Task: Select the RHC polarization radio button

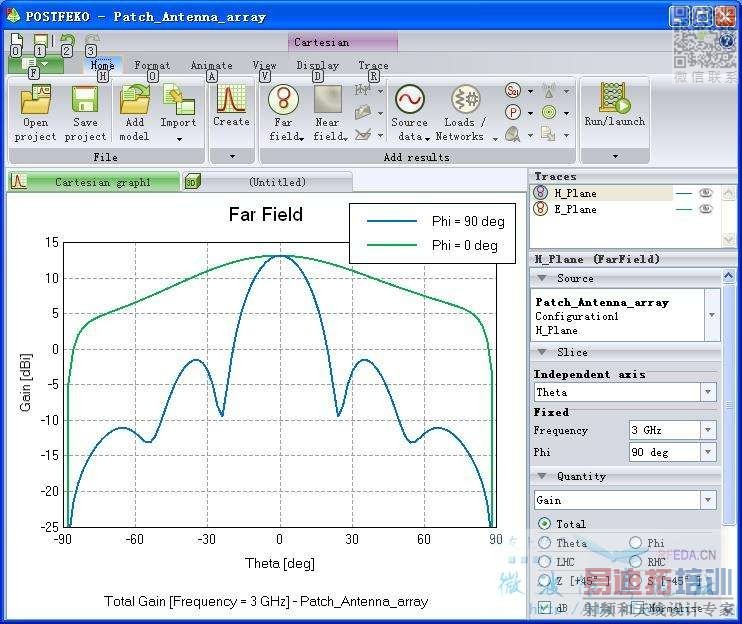Action: 636,562
